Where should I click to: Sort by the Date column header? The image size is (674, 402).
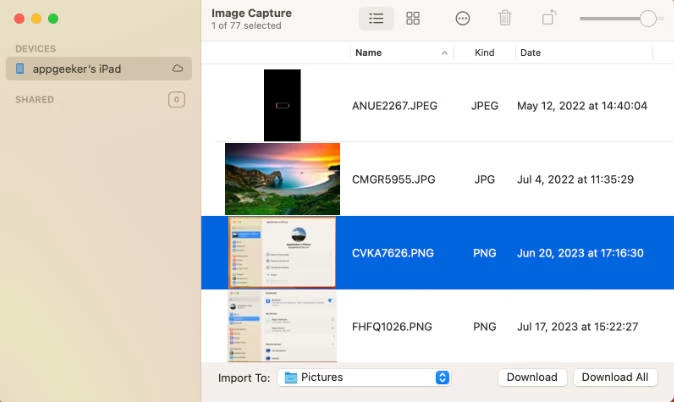530,52
